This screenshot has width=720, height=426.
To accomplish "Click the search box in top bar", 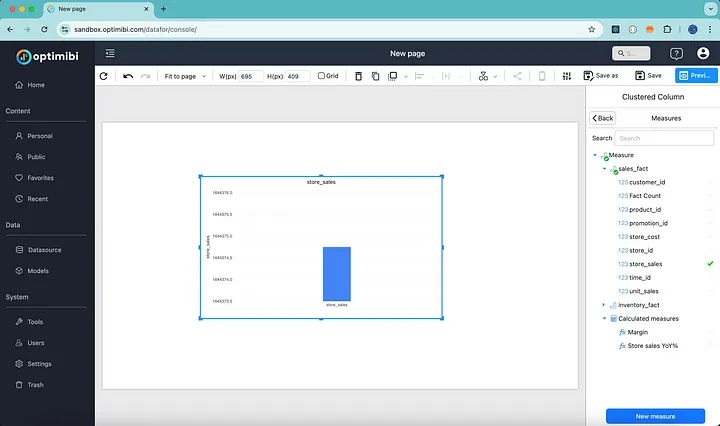I will [631, 53].
